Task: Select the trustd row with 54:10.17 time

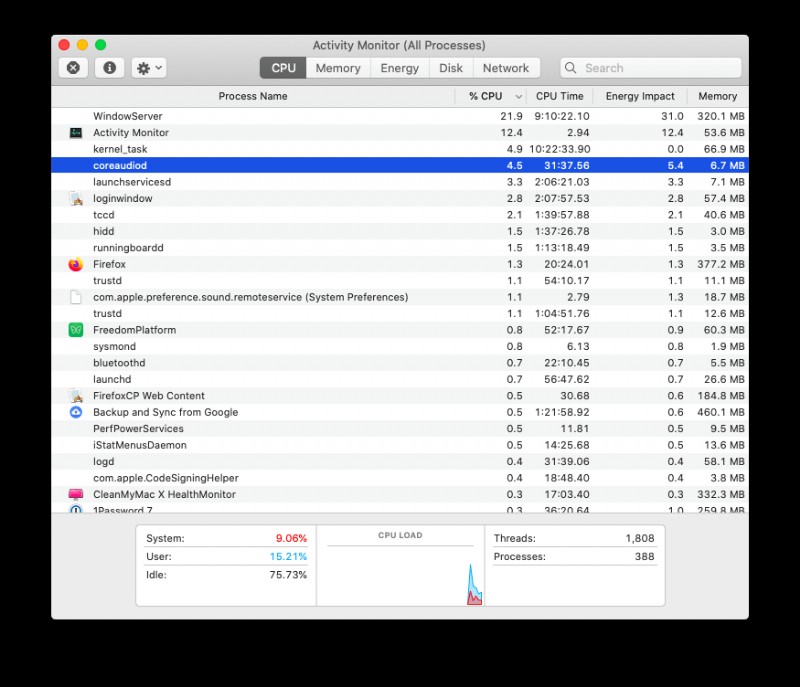Action: pyautogui.click(x=400, y=281)
